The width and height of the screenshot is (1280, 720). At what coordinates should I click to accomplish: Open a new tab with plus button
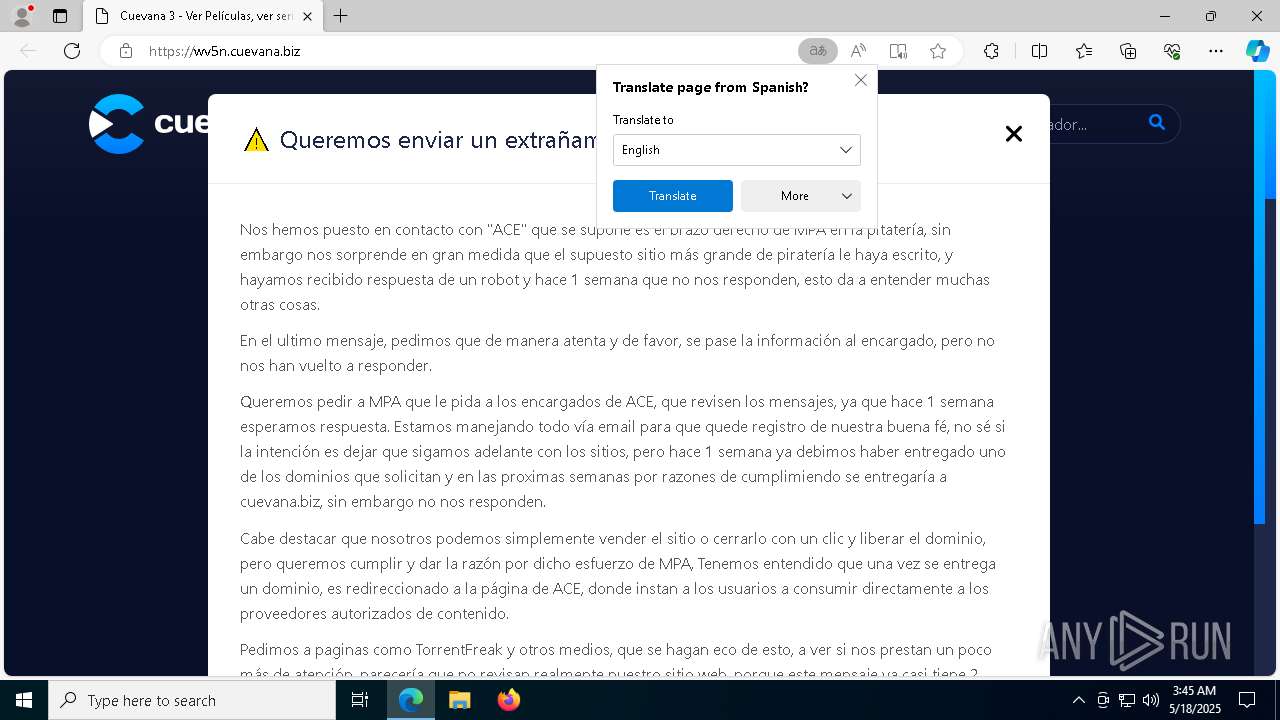[x=341, y=16]
